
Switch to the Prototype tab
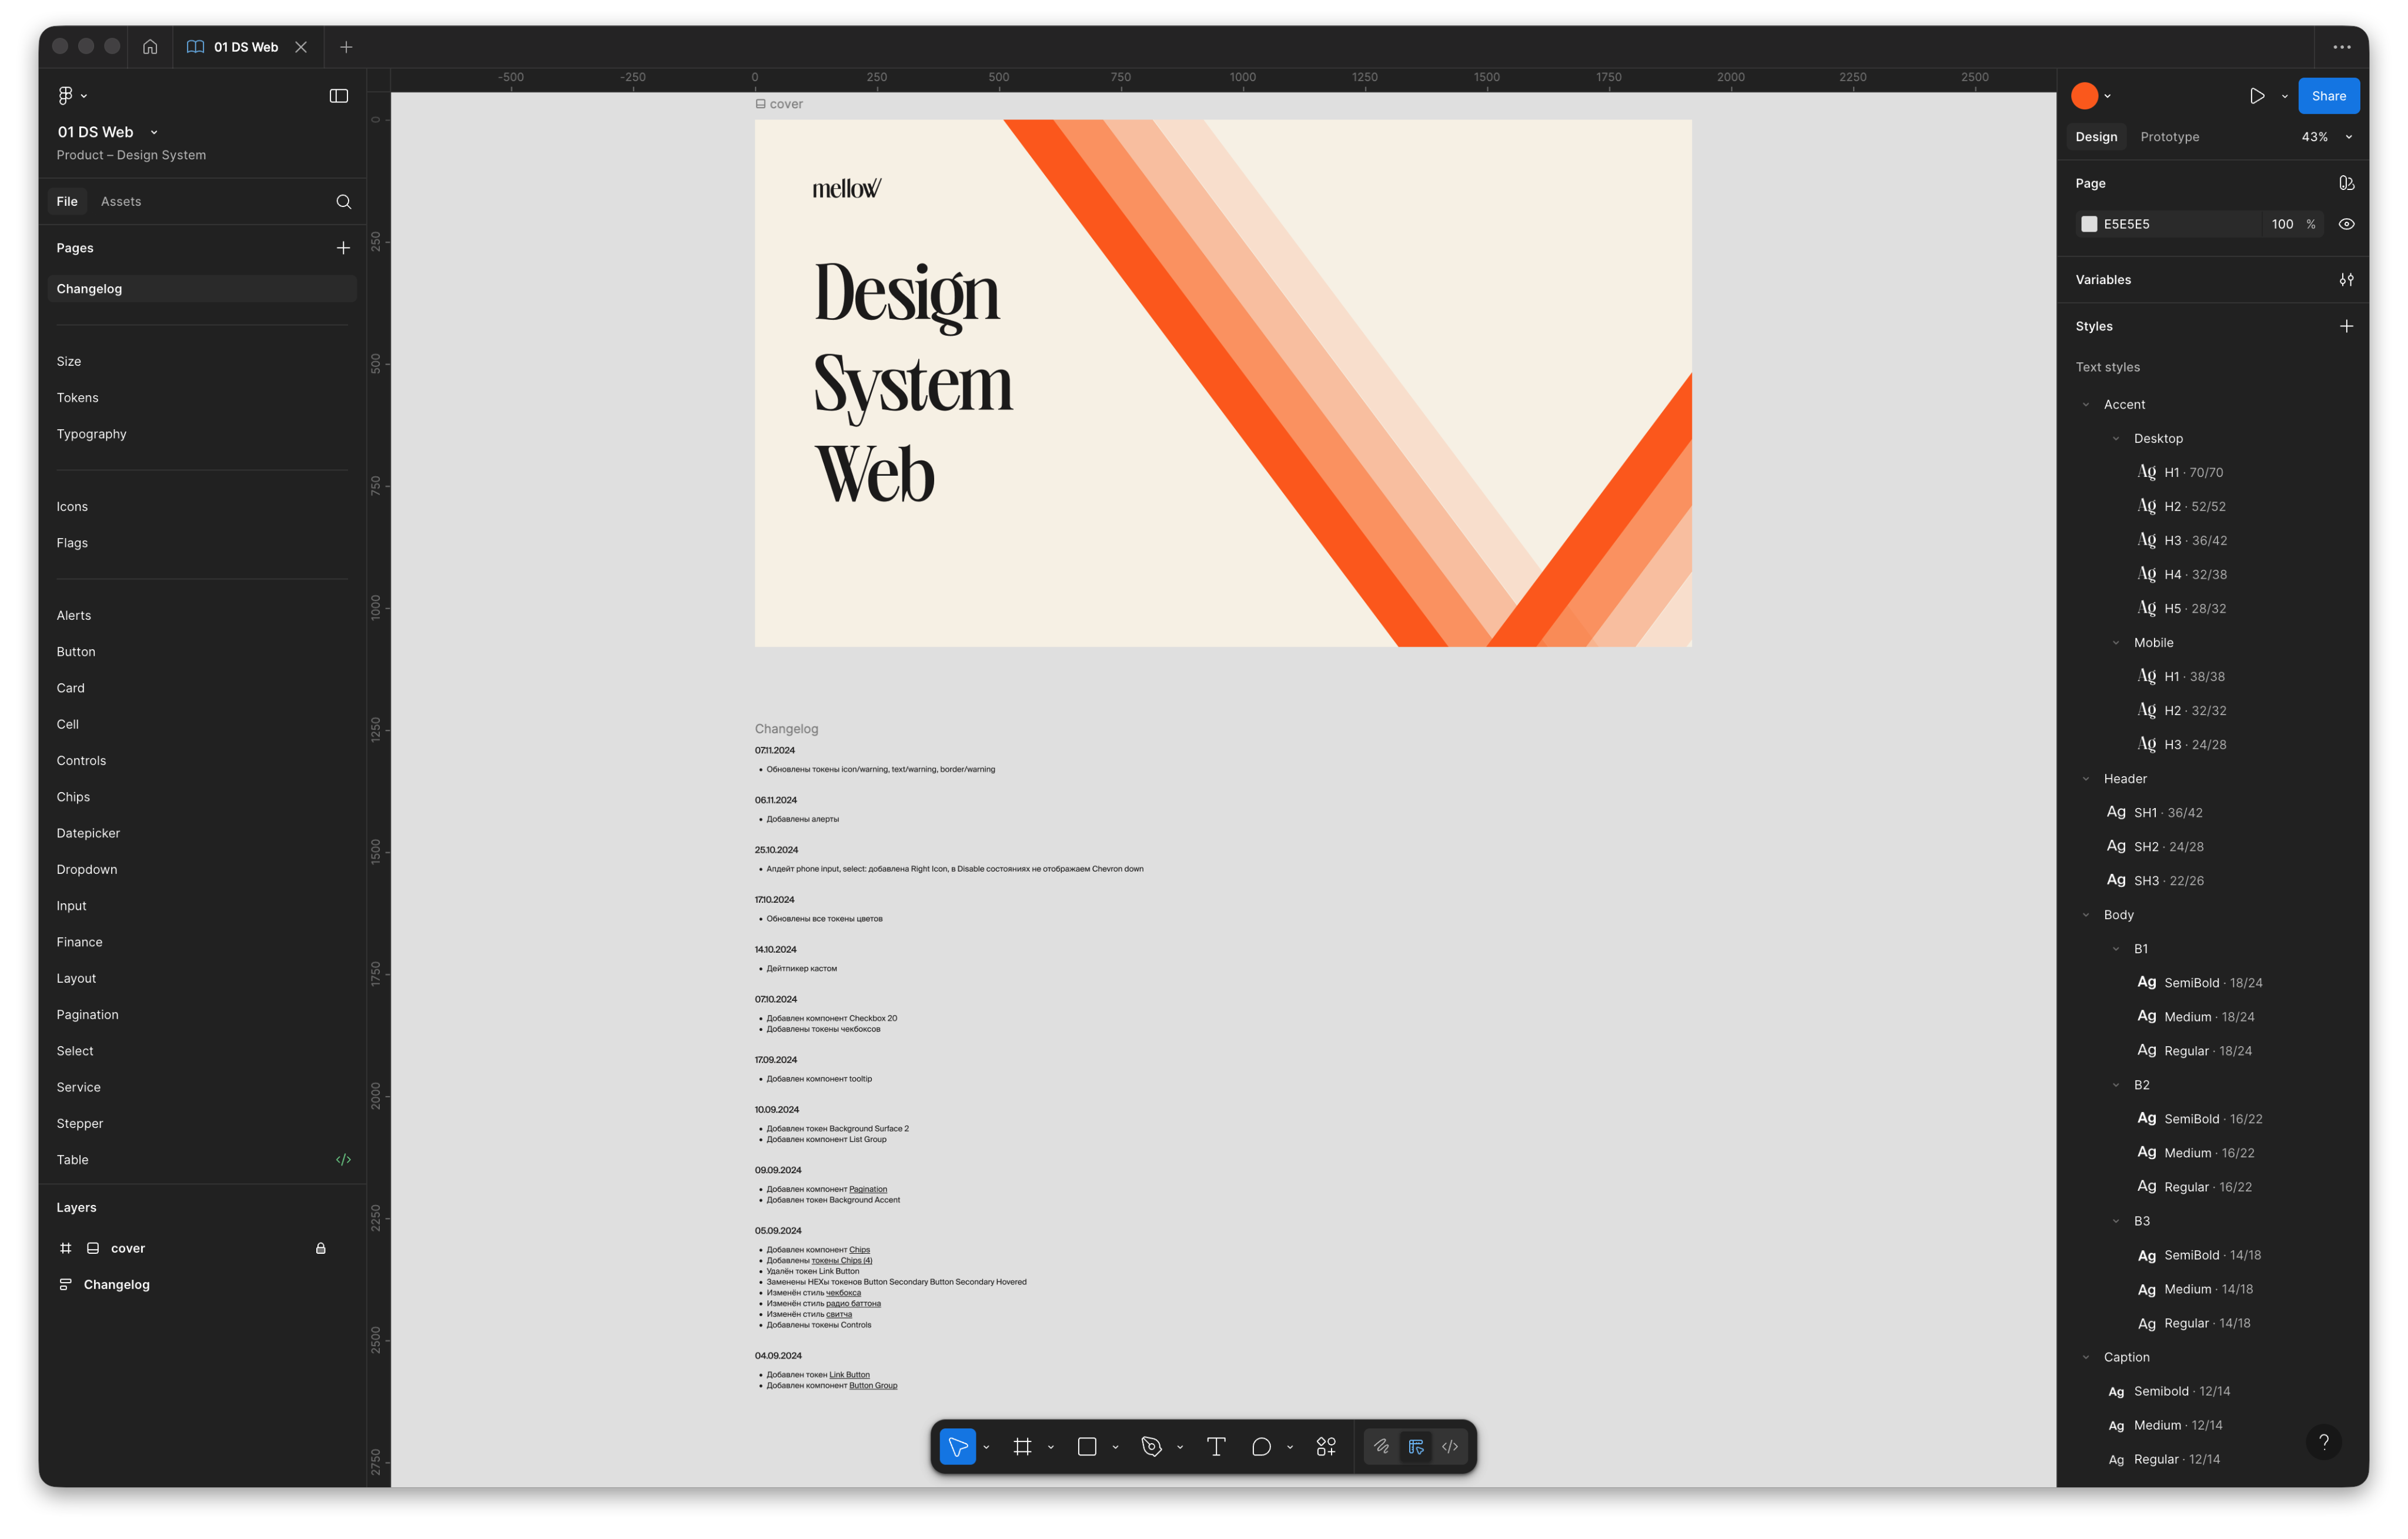click(2169, 137)
